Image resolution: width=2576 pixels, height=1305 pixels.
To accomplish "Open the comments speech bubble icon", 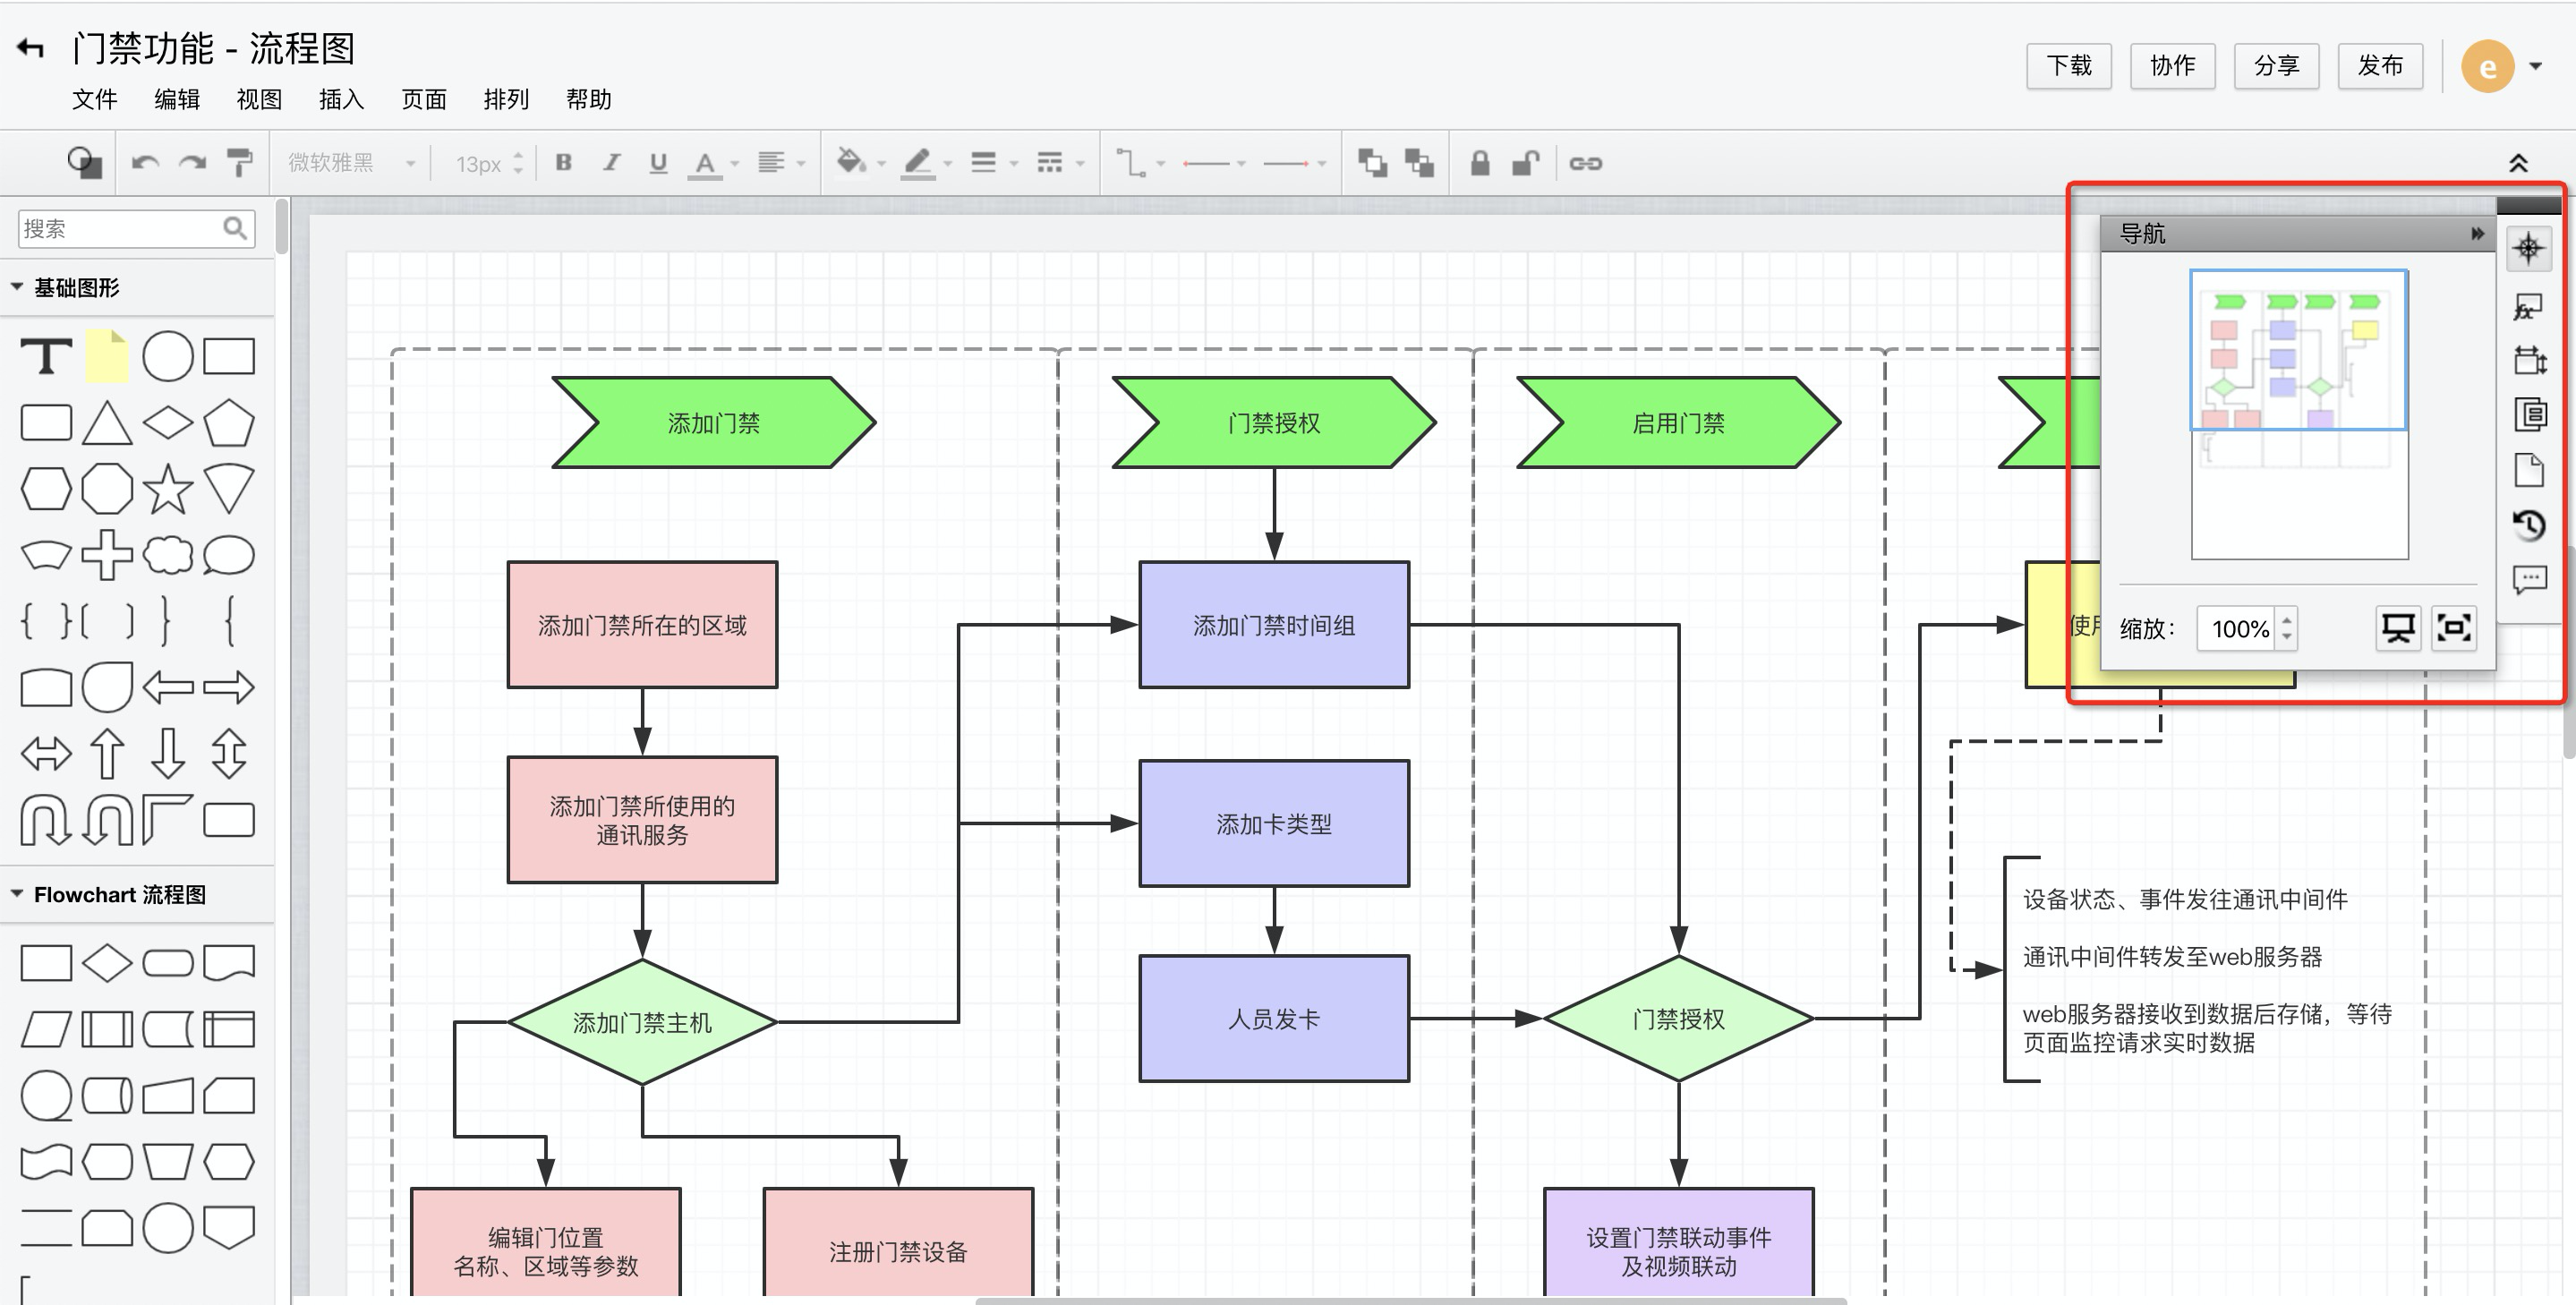I will click(x=2529, y=579).
